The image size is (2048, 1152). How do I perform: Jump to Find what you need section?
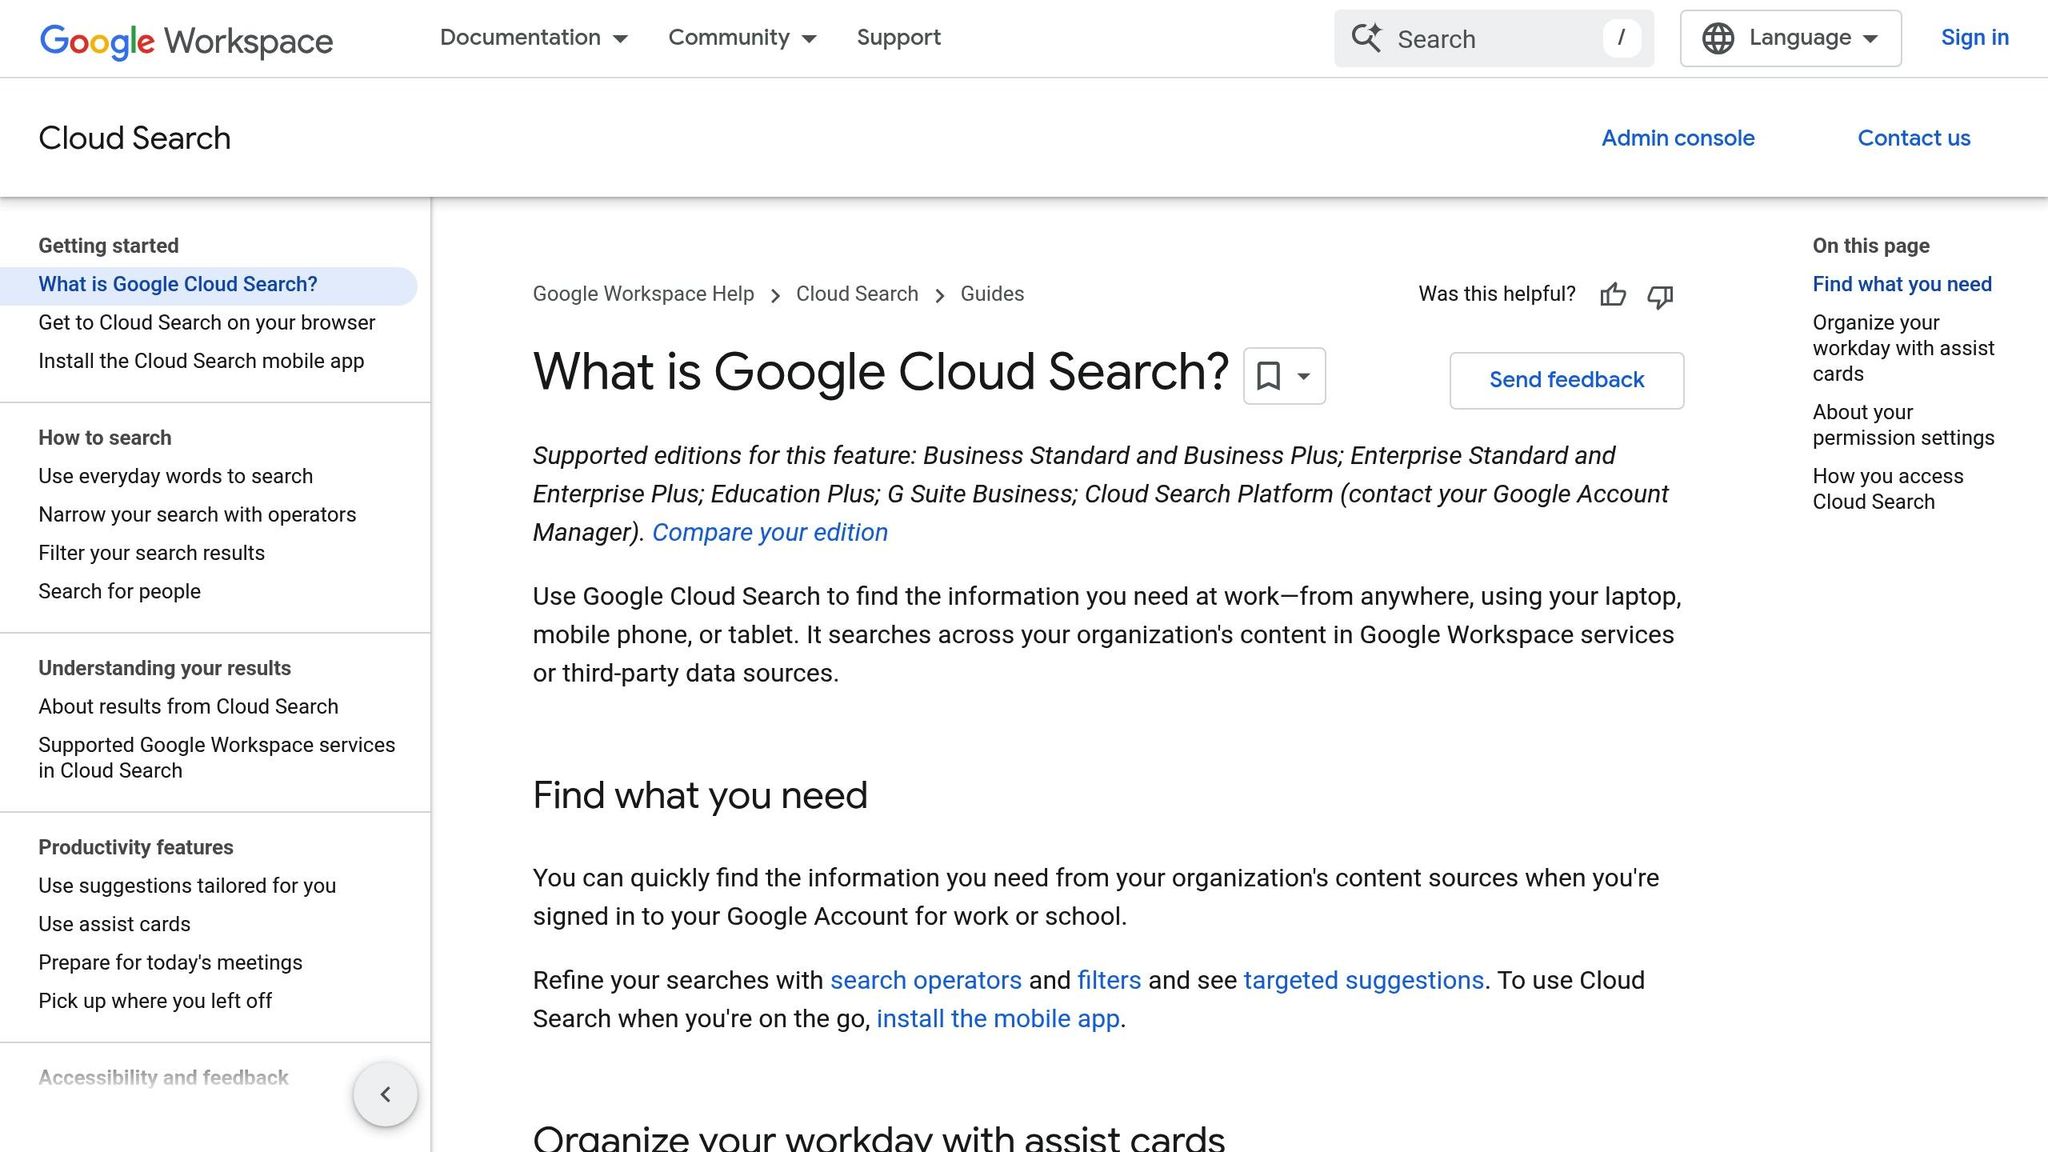click(1902, 285)
